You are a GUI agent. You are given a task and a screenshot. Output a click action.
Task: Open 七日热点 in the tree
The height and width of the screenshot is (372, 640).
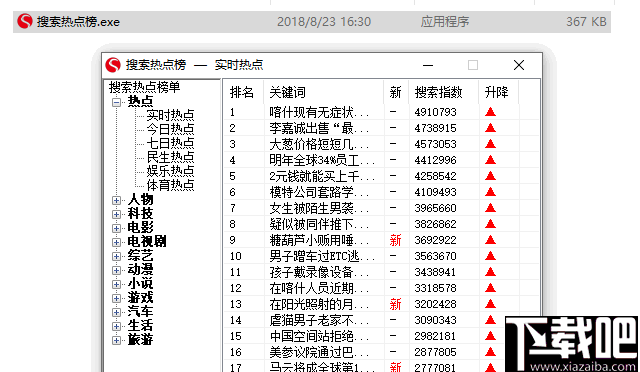(170, 143)
